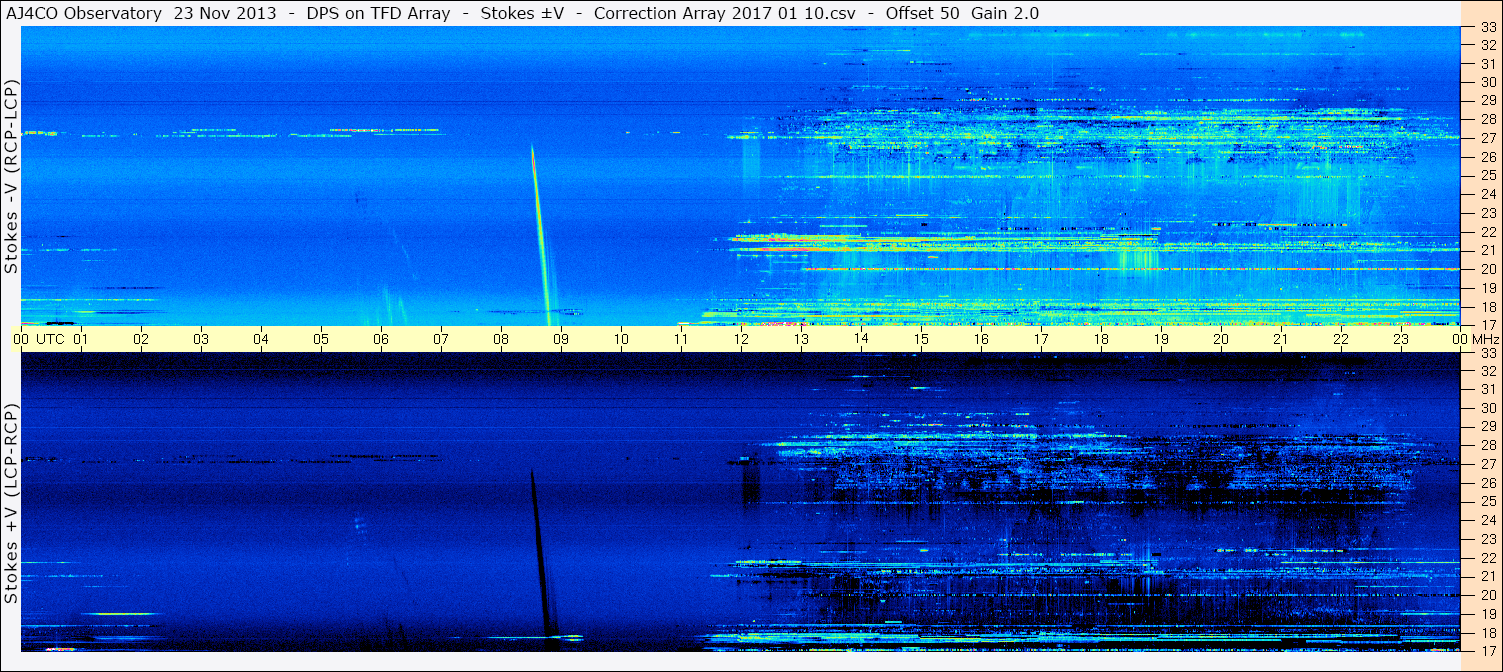
Task: Click the 09 hour mark on UTC axis
Action: click(x=561, y=339)
